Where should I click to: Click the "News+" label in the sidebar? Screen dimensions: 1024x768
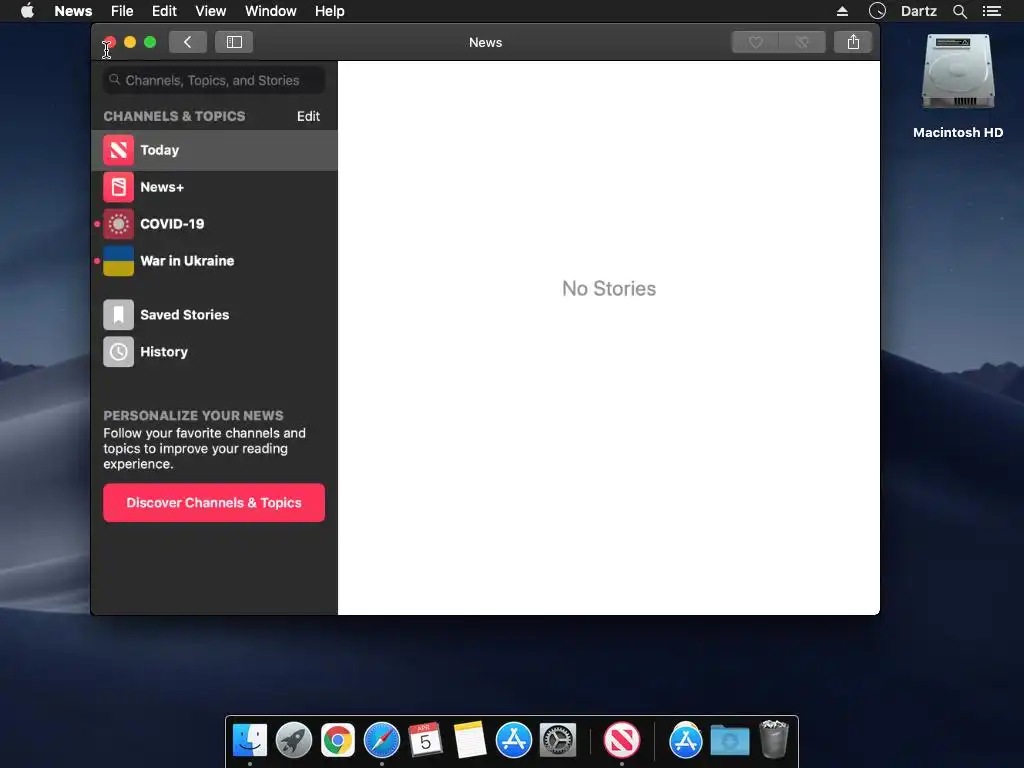162,187
